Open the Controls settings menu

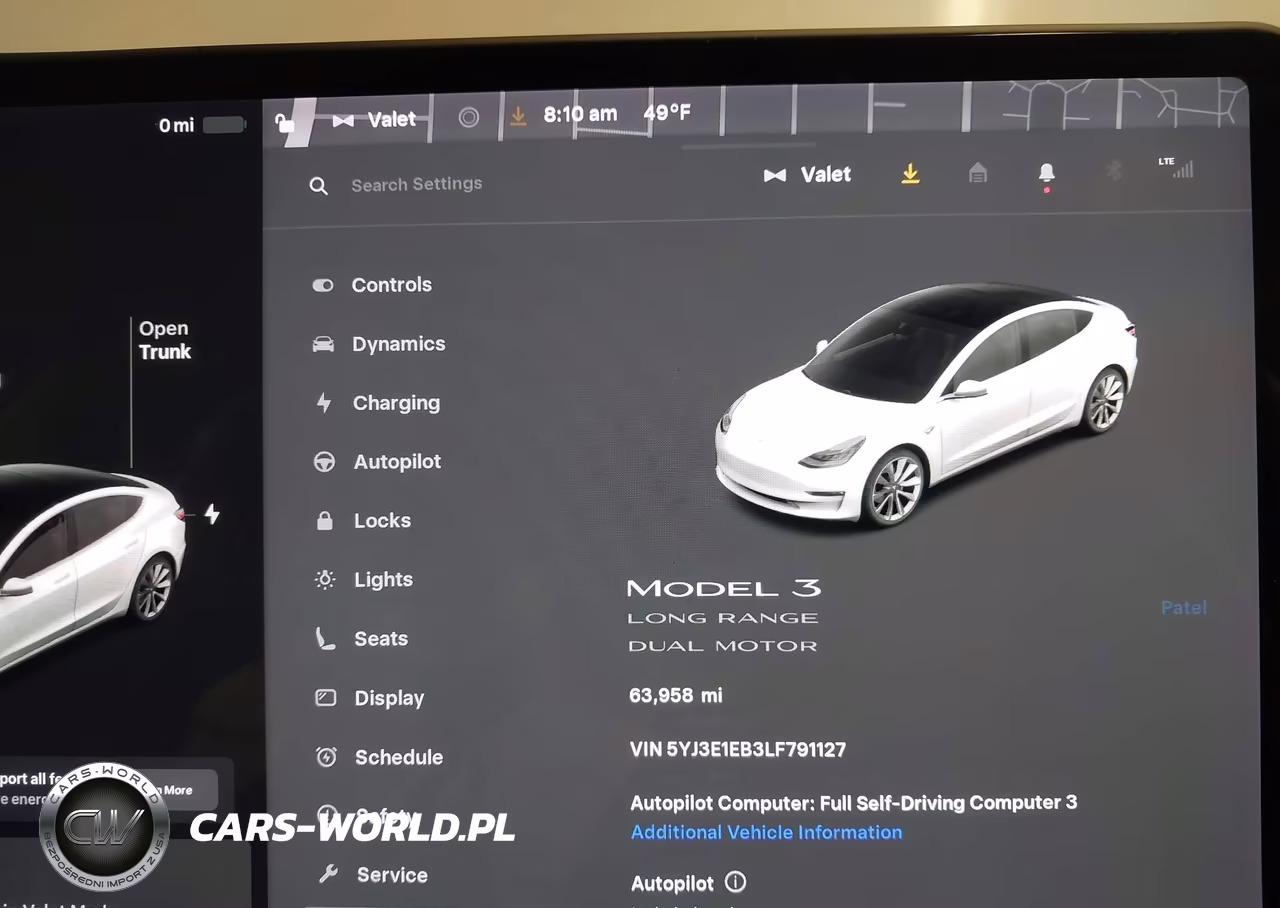[372, 285]
